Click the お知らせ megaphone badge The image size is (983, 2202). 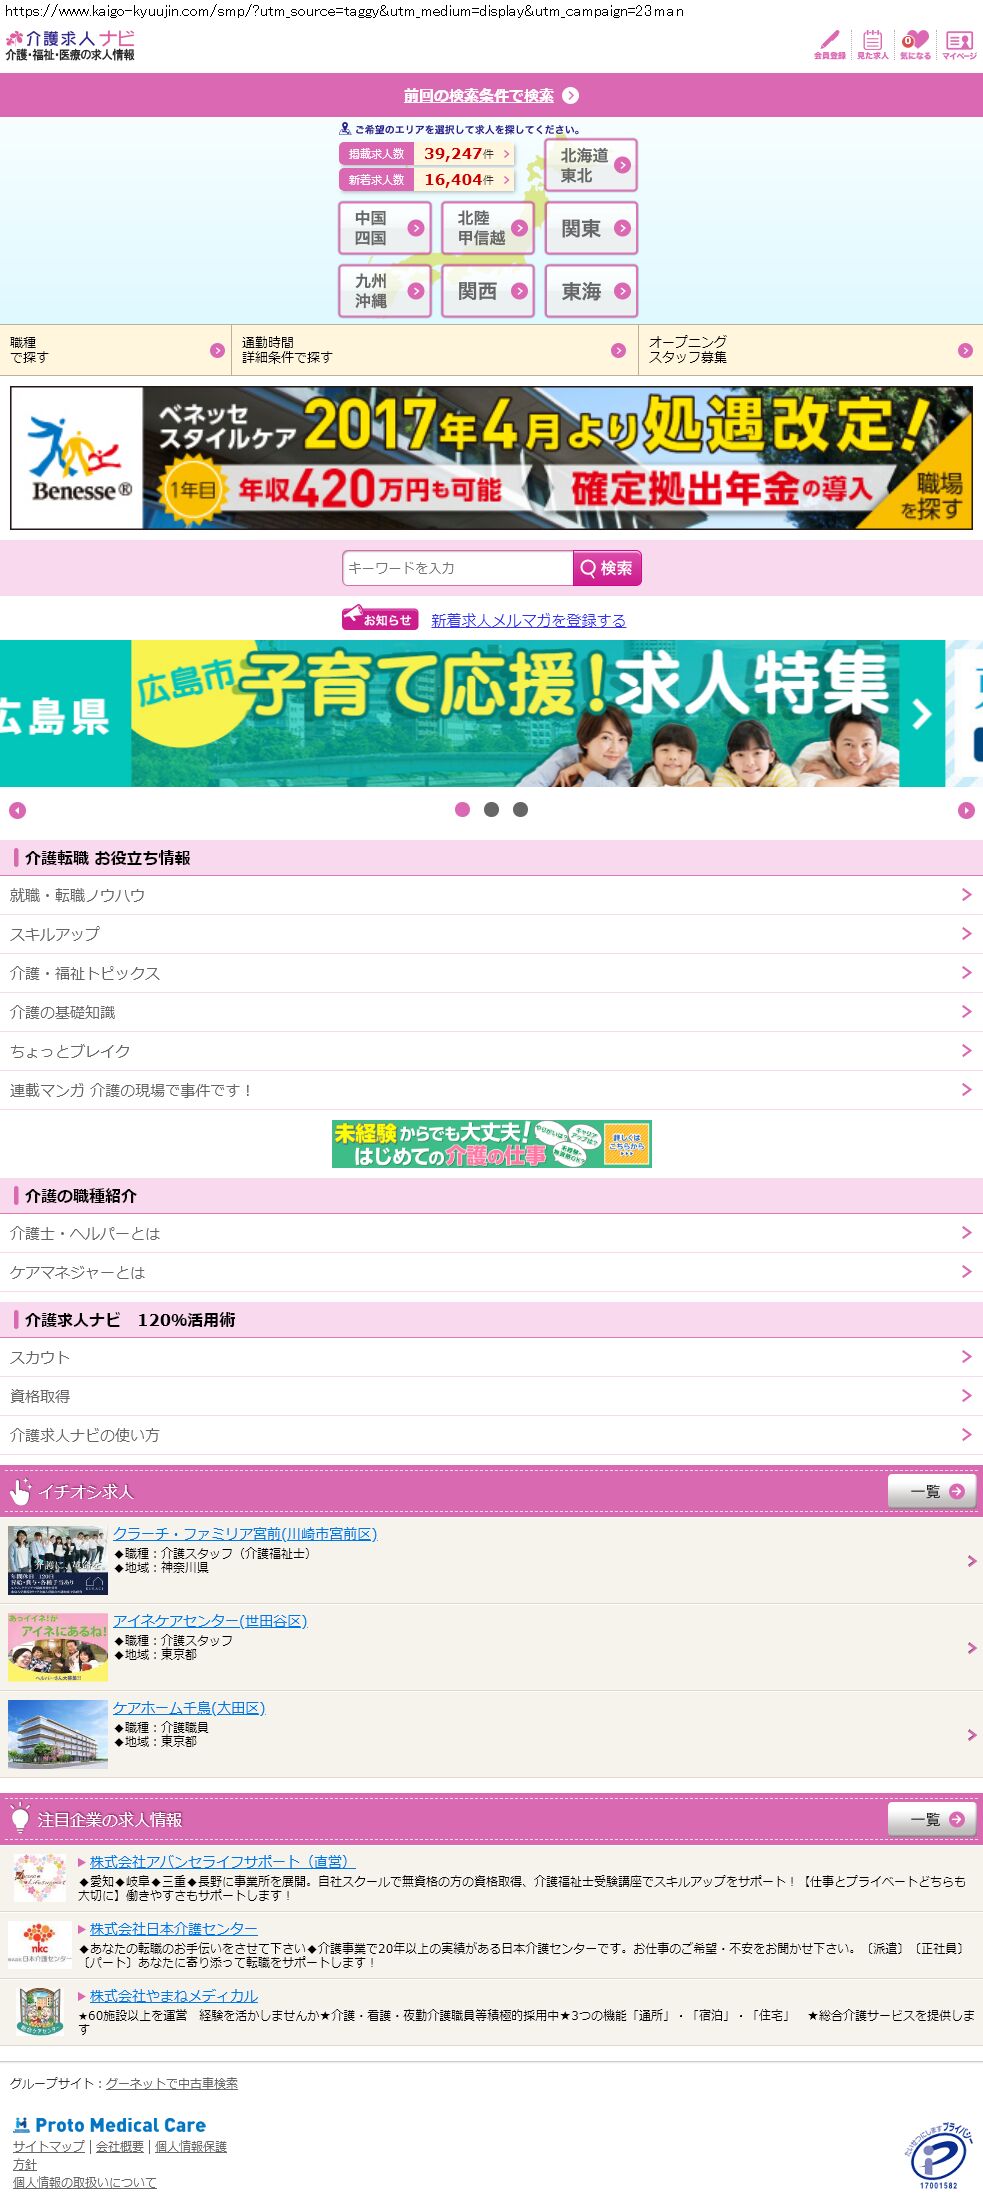coord(380,619)
